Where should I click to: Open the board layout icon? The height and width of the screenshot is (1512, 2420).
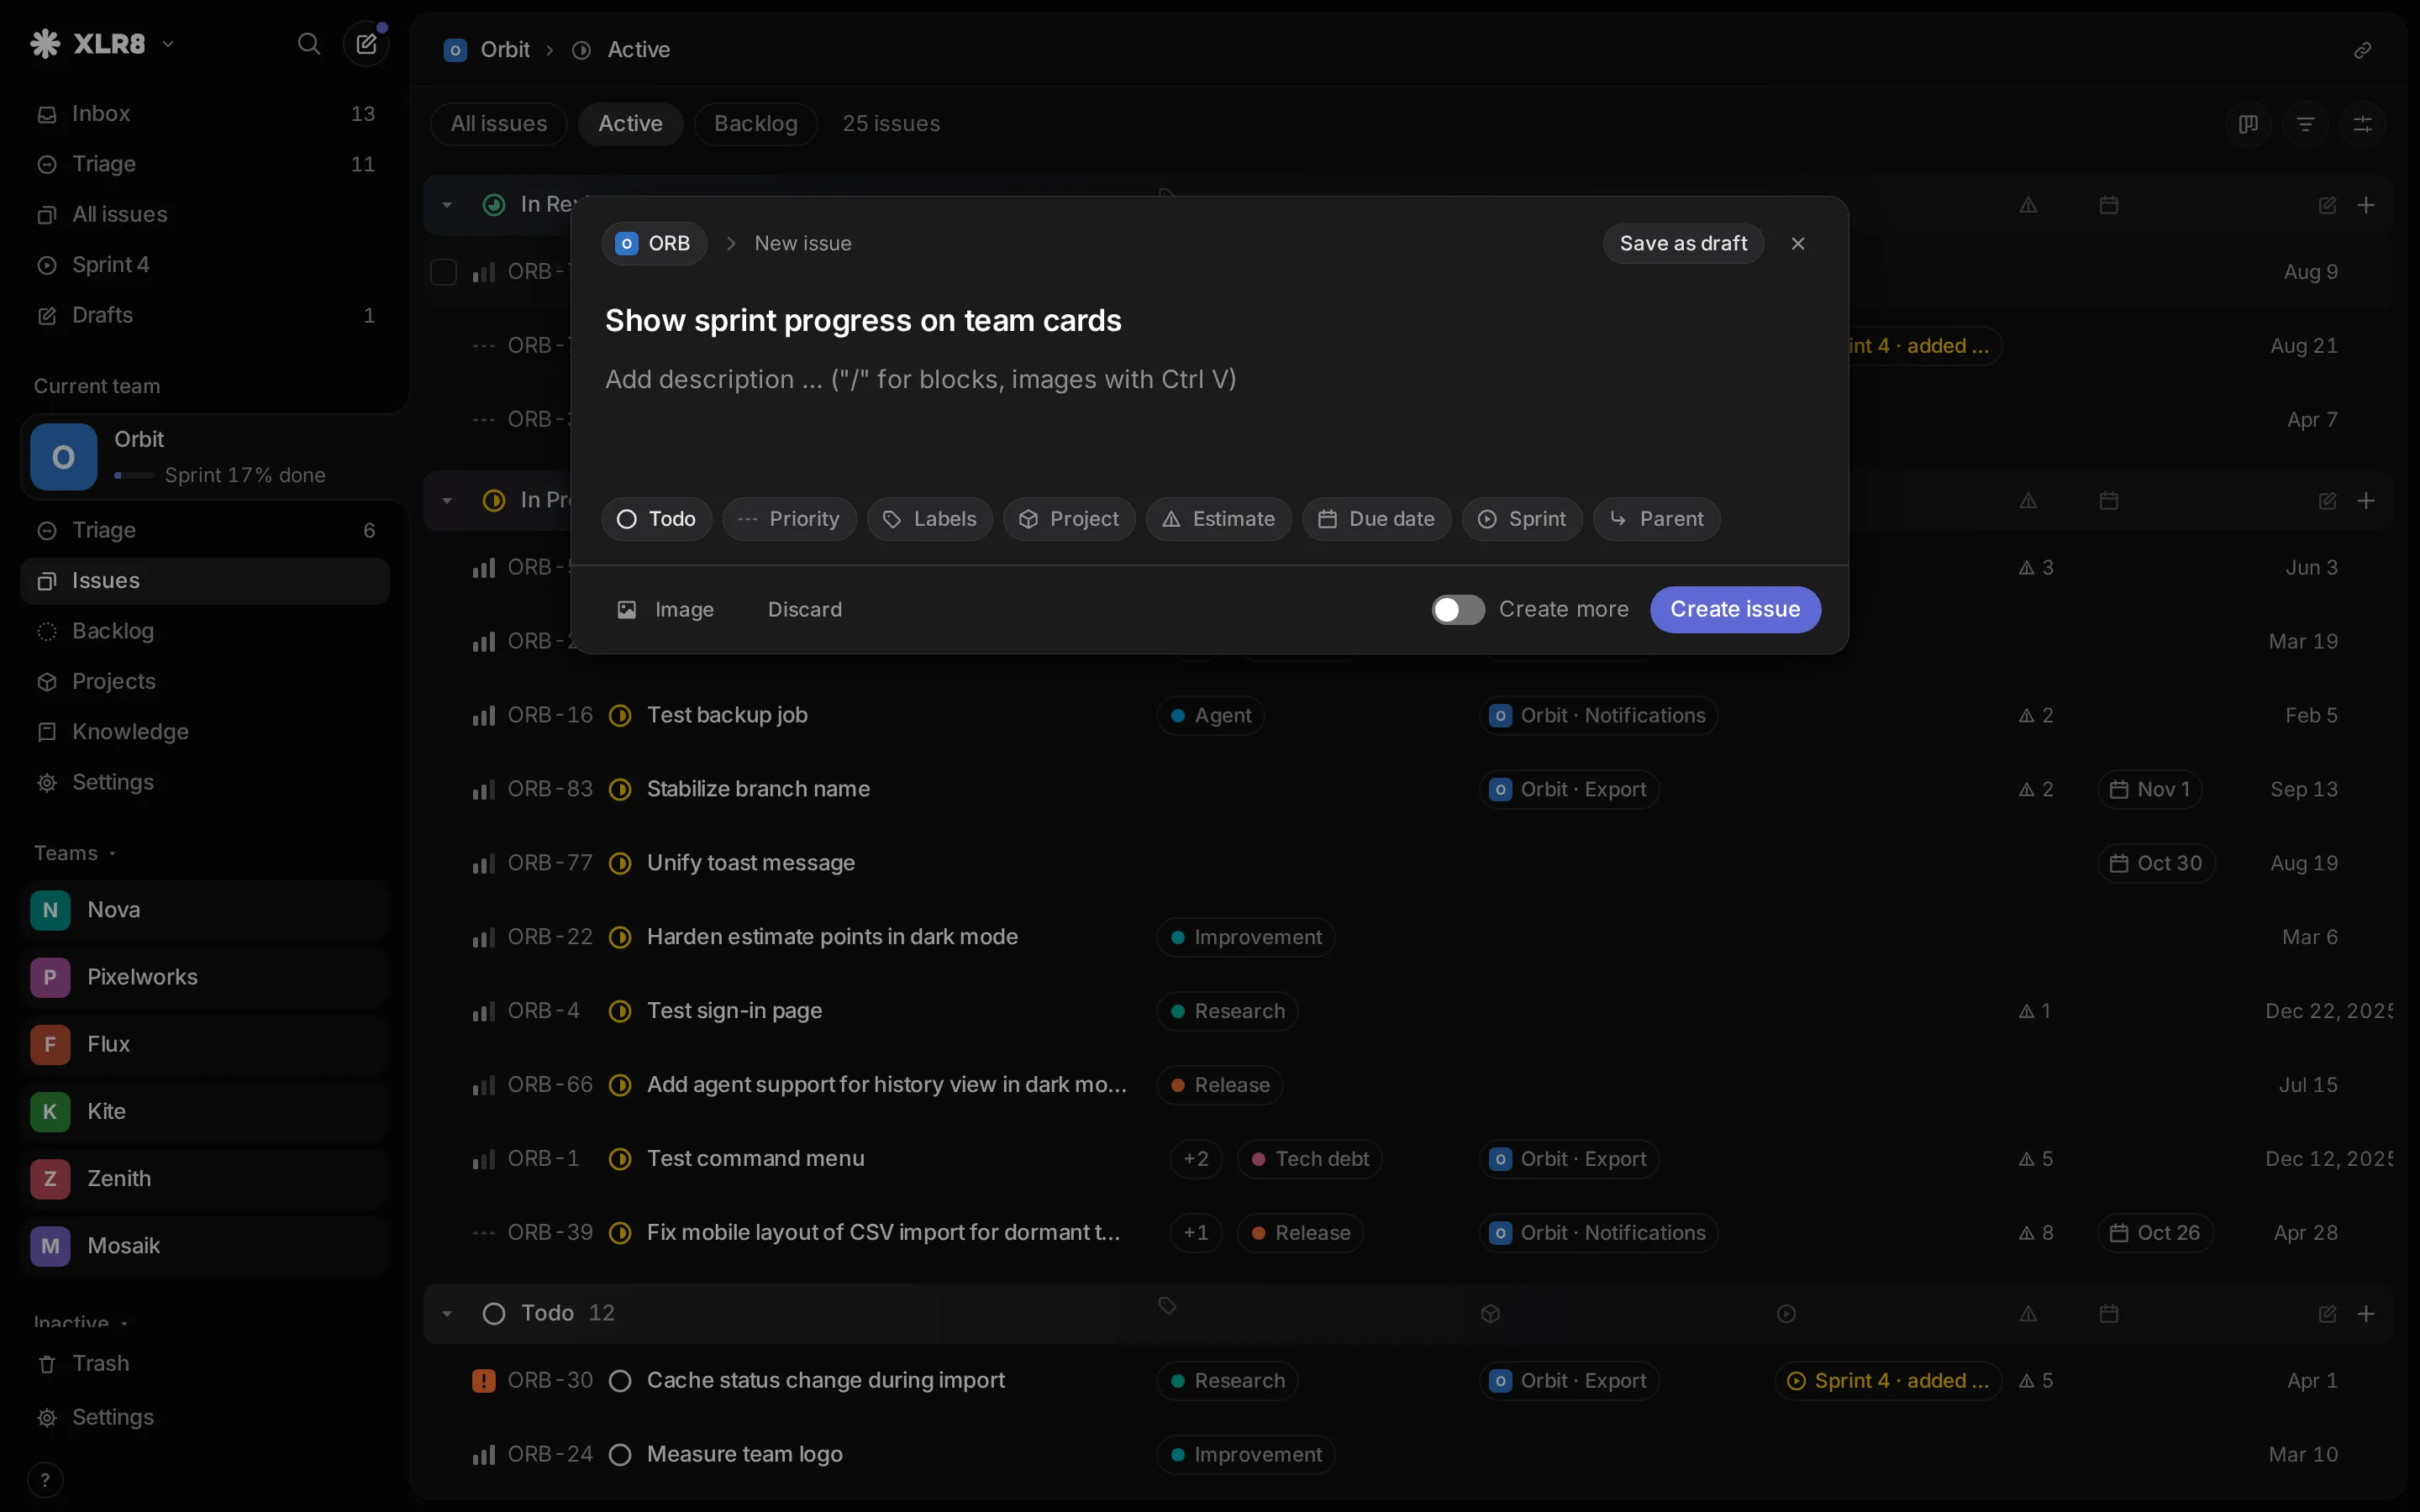point(2248,124)
